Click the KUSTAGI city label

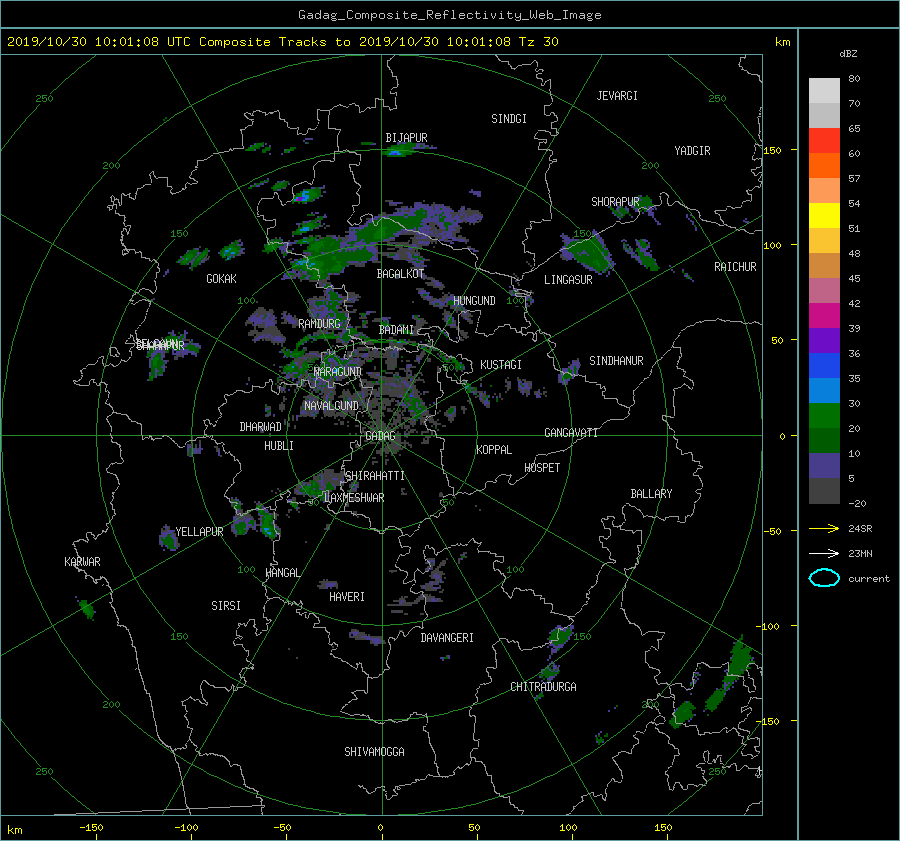pyautogui.click(x=501, y=365)
